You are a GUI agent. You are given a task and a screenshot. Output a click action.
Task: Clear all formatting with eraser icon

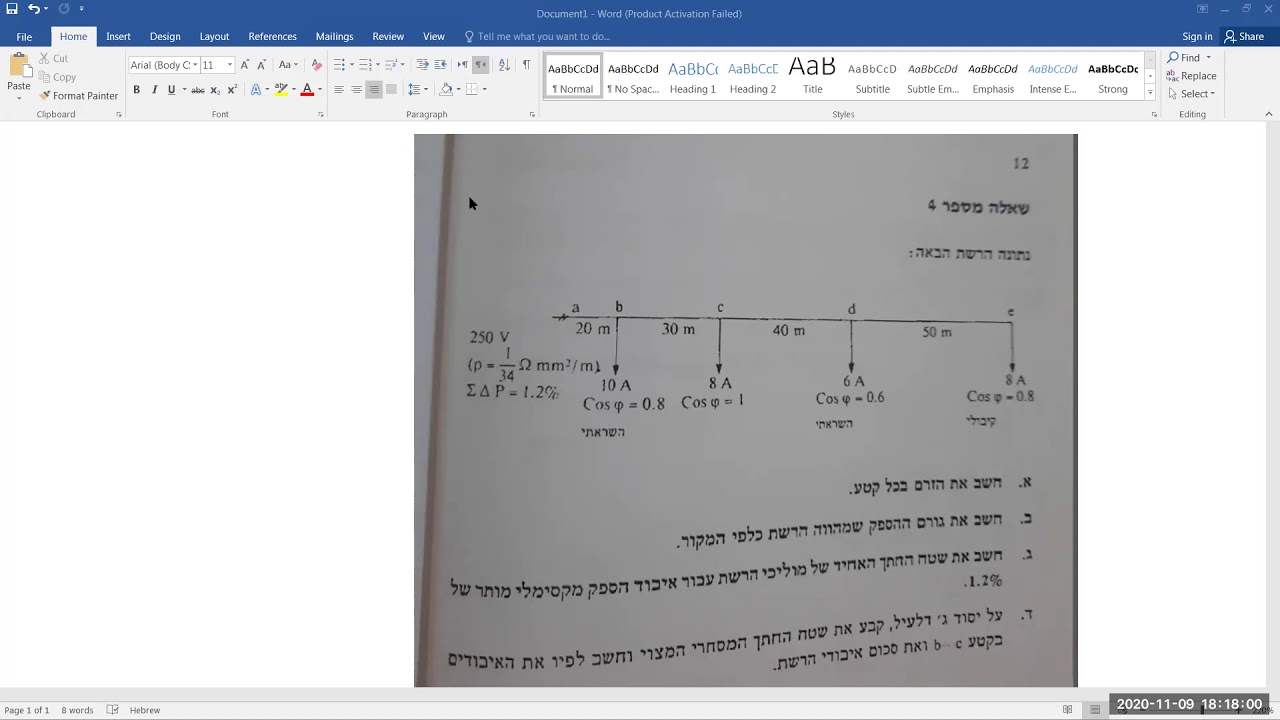click(x=316, y=65)
